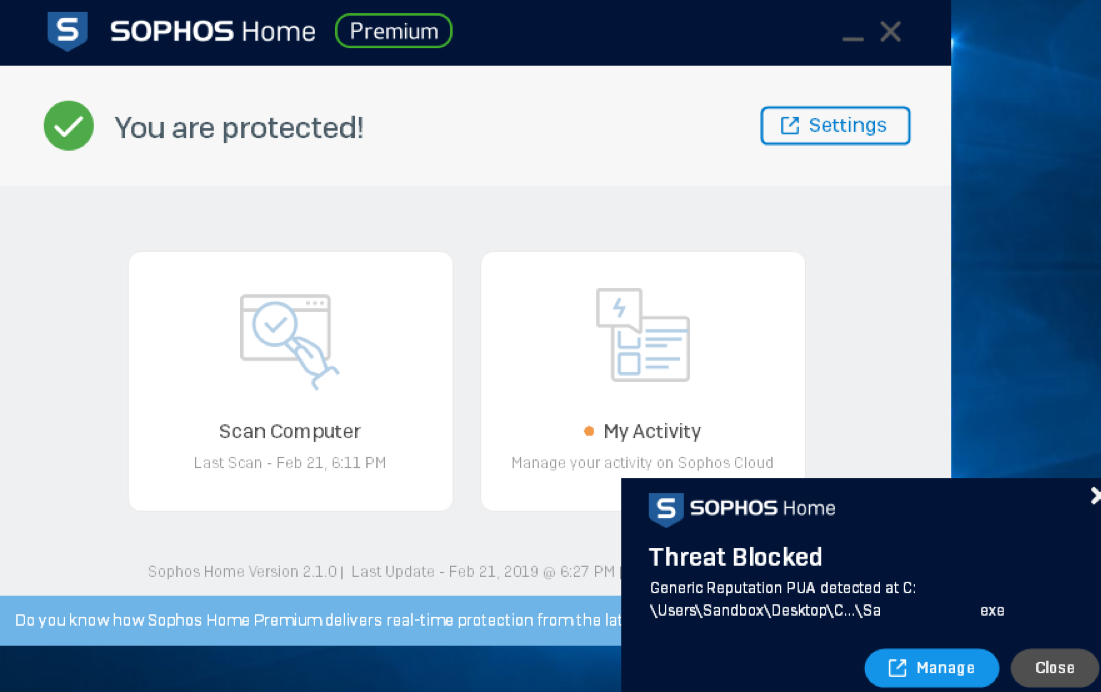The width and height of the screenshot is (1101, 692).
Task: Open Settings with the top-right button
Action: (x=835, y=126)
